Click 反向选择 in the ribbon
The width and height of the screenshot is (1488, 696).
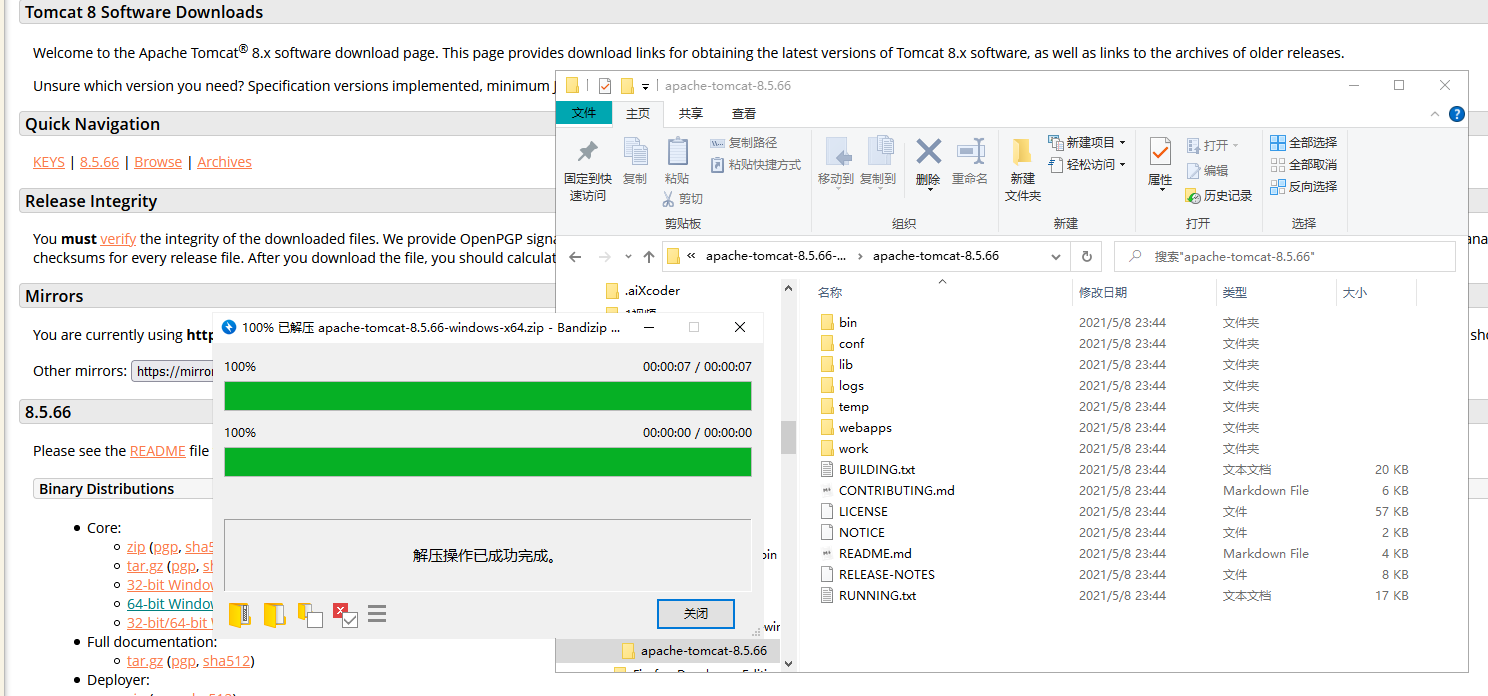pos(1304,186)
